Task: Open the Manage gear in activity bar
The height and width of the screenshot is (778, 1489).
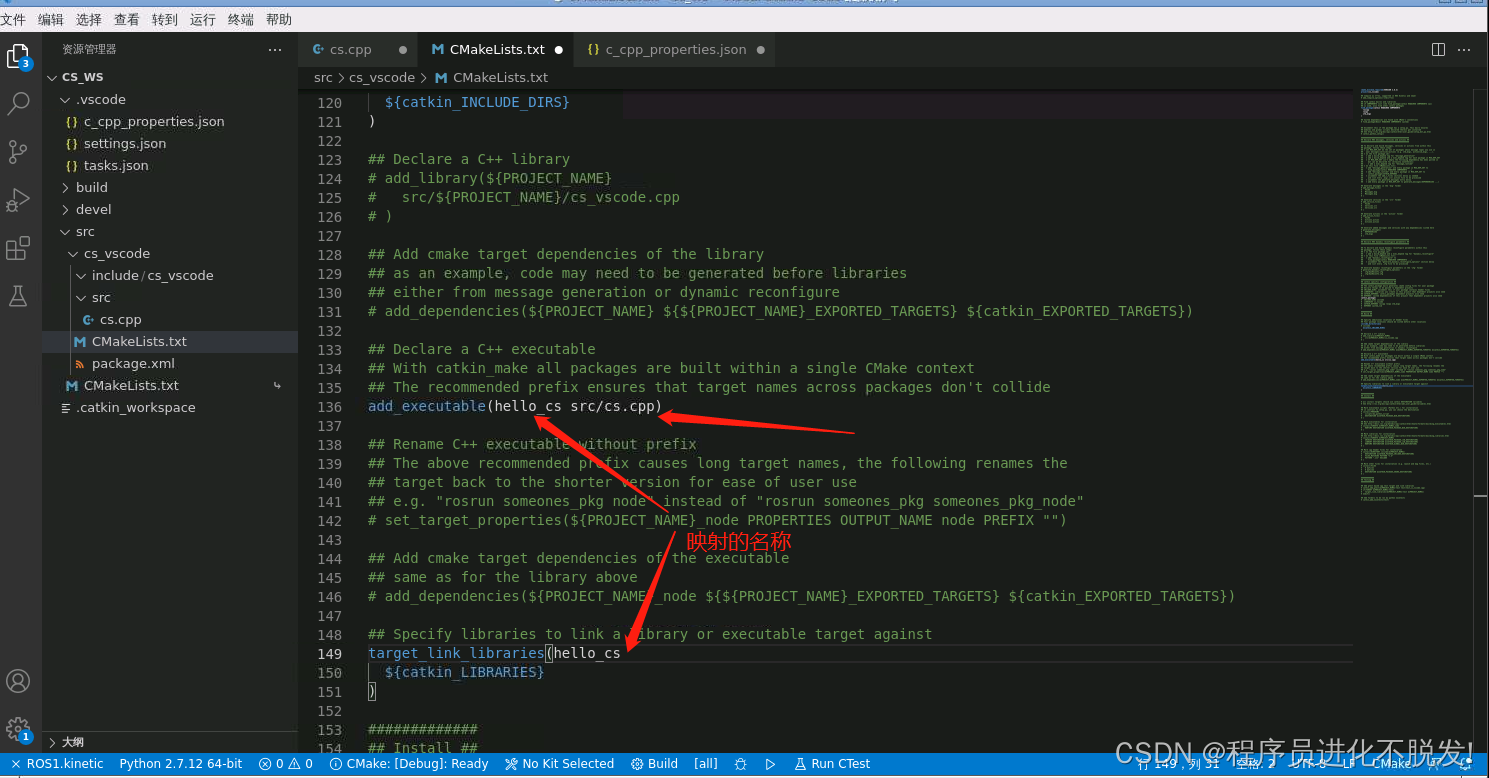Action: point(18,729)
